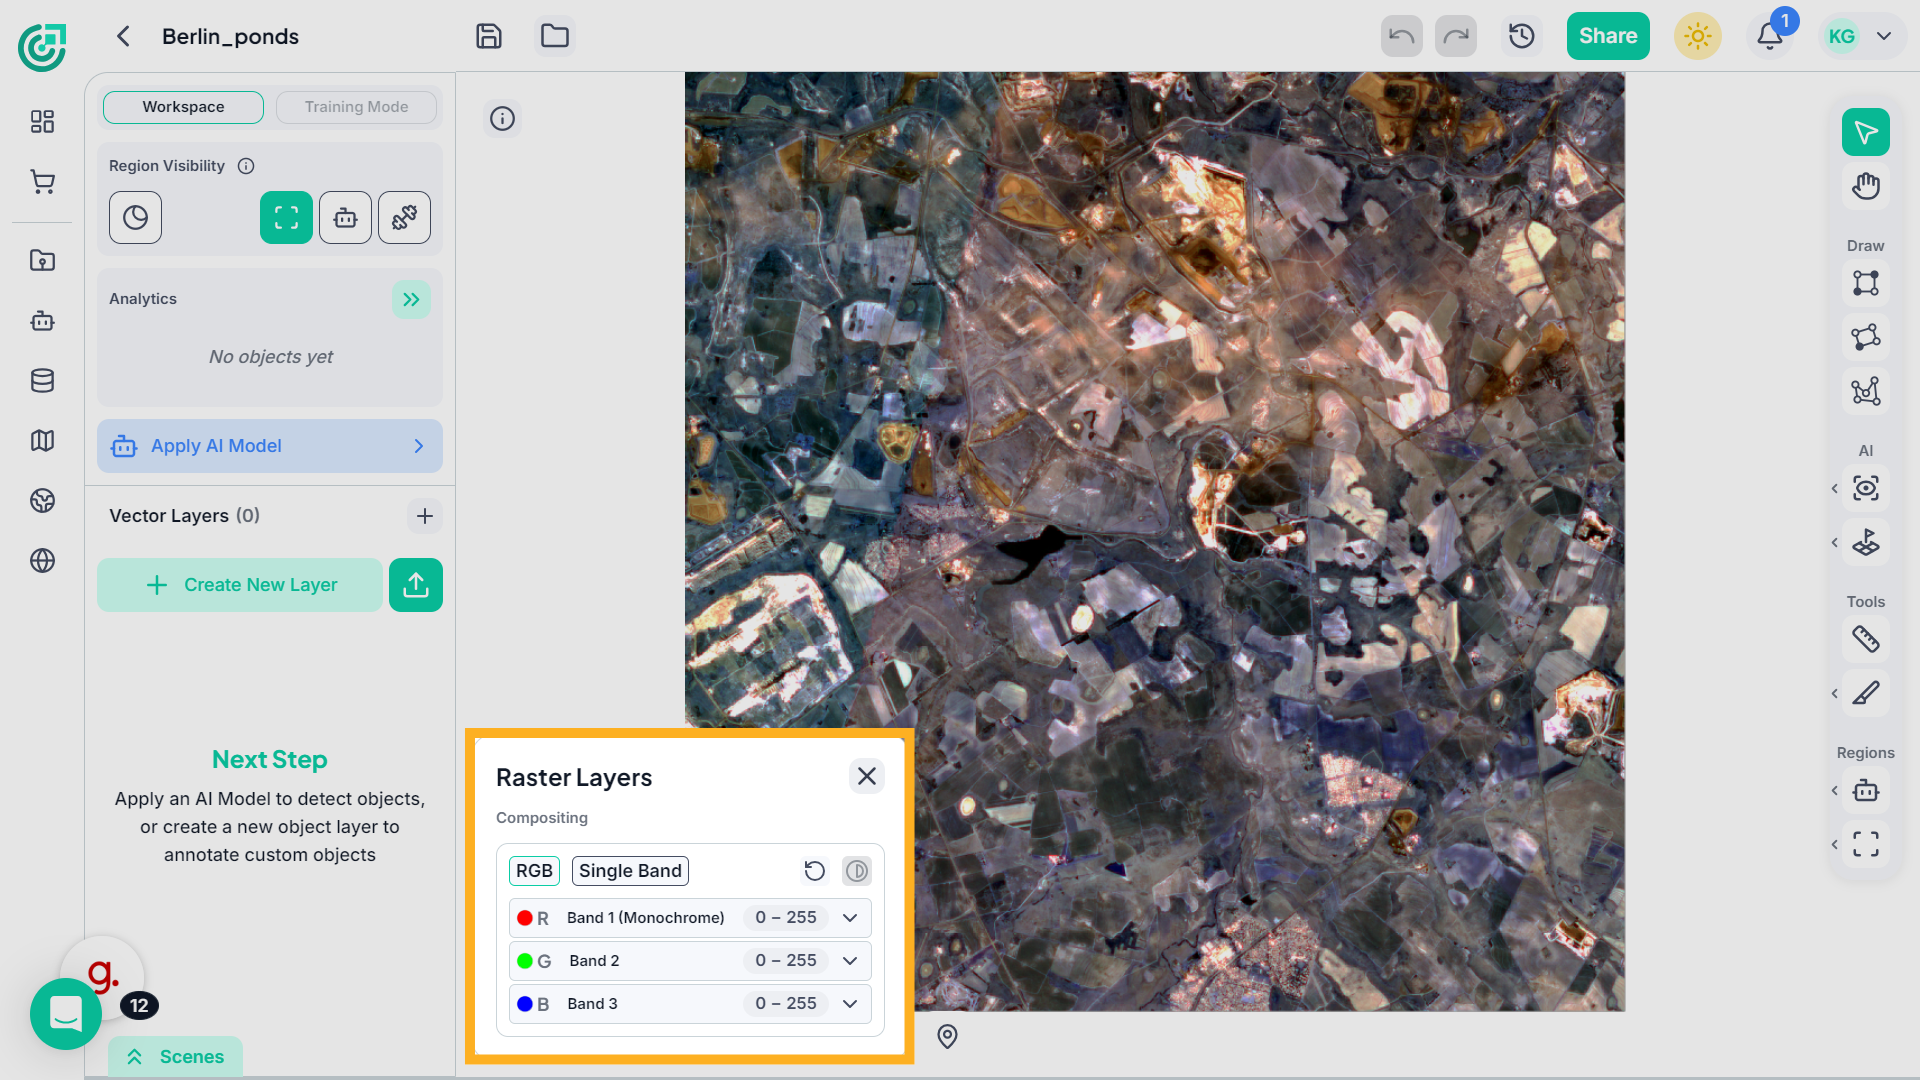Open the version history clock icon
The width and height of the screenshot is (1920, 1080).
[1522, 36]
